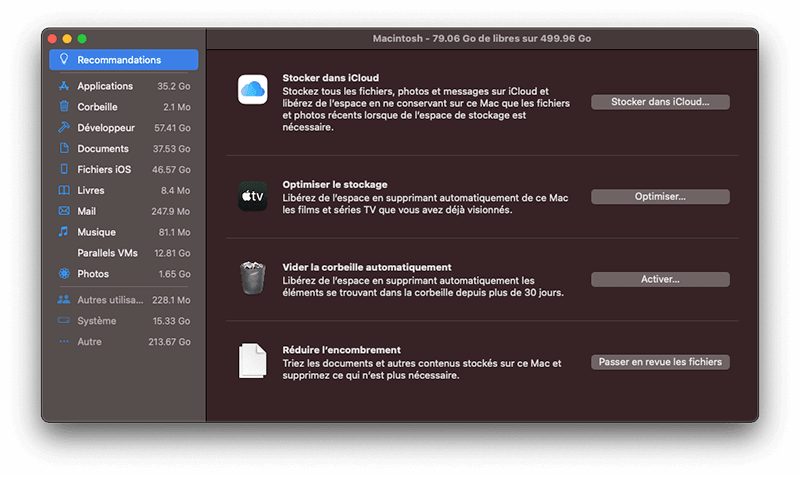The image size is (800, 477).
Task: Click the Autres utilisa... label
Action: coord(110,300)
